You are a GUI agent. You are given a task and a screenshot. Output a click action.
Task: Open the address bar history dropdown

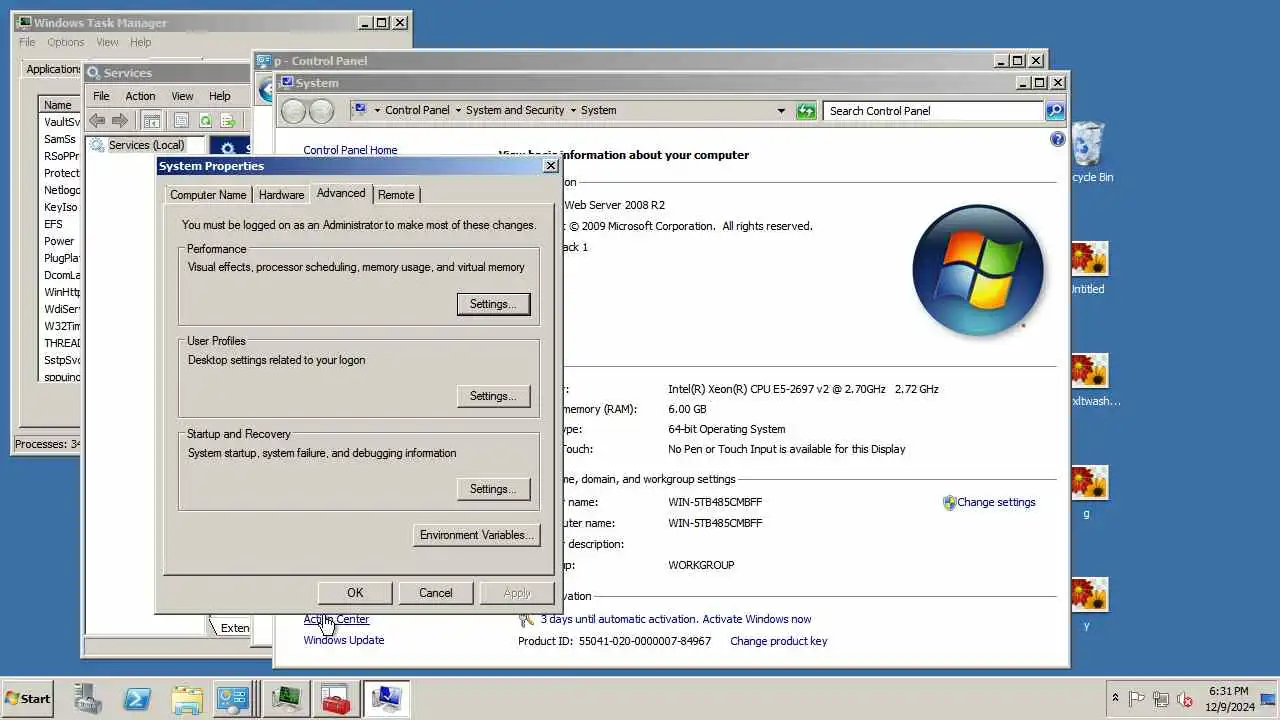(781, 111)
